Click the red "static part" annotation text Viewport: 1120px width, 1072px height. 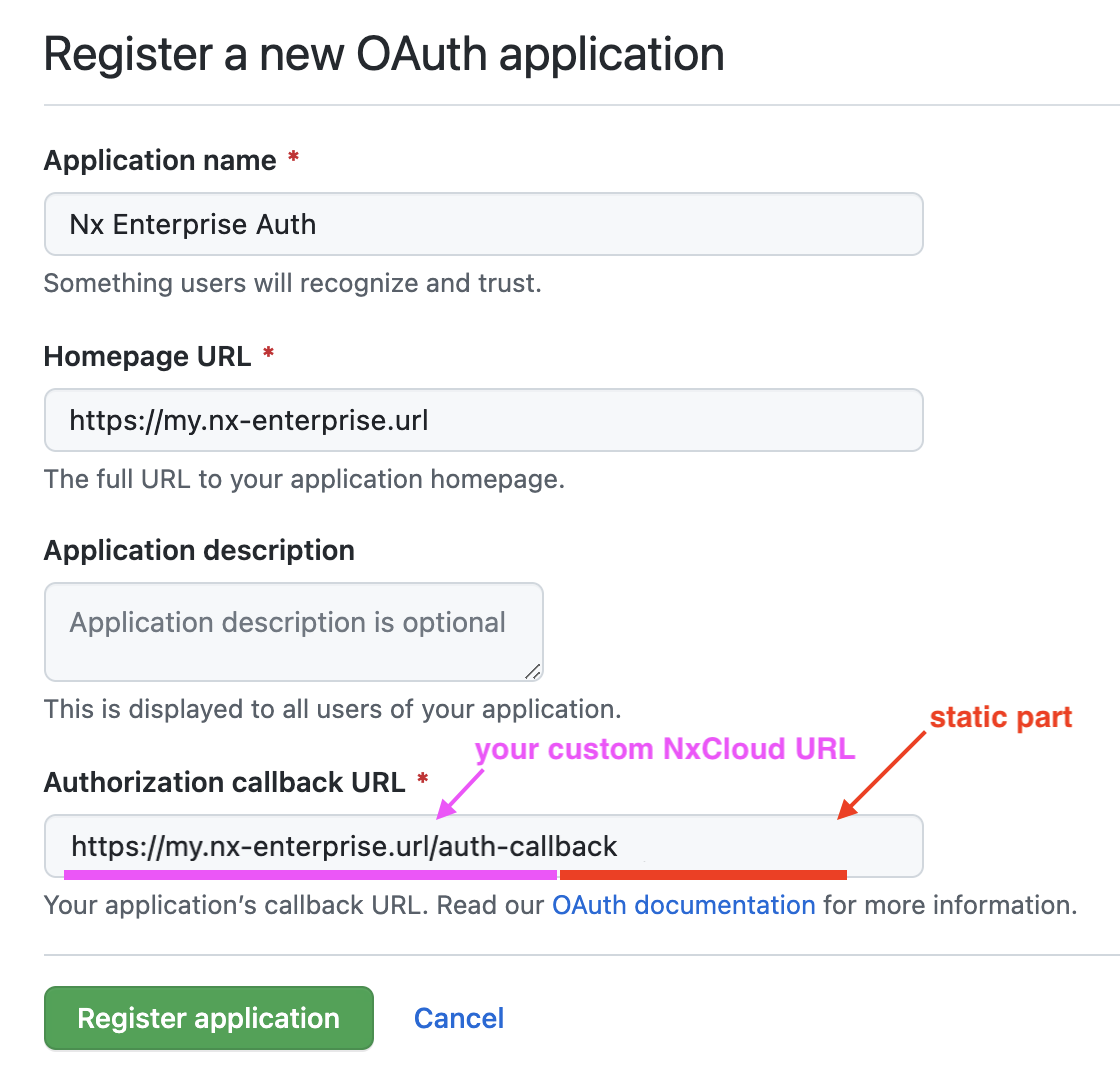pyautogui.click(x=1001, y=717)
